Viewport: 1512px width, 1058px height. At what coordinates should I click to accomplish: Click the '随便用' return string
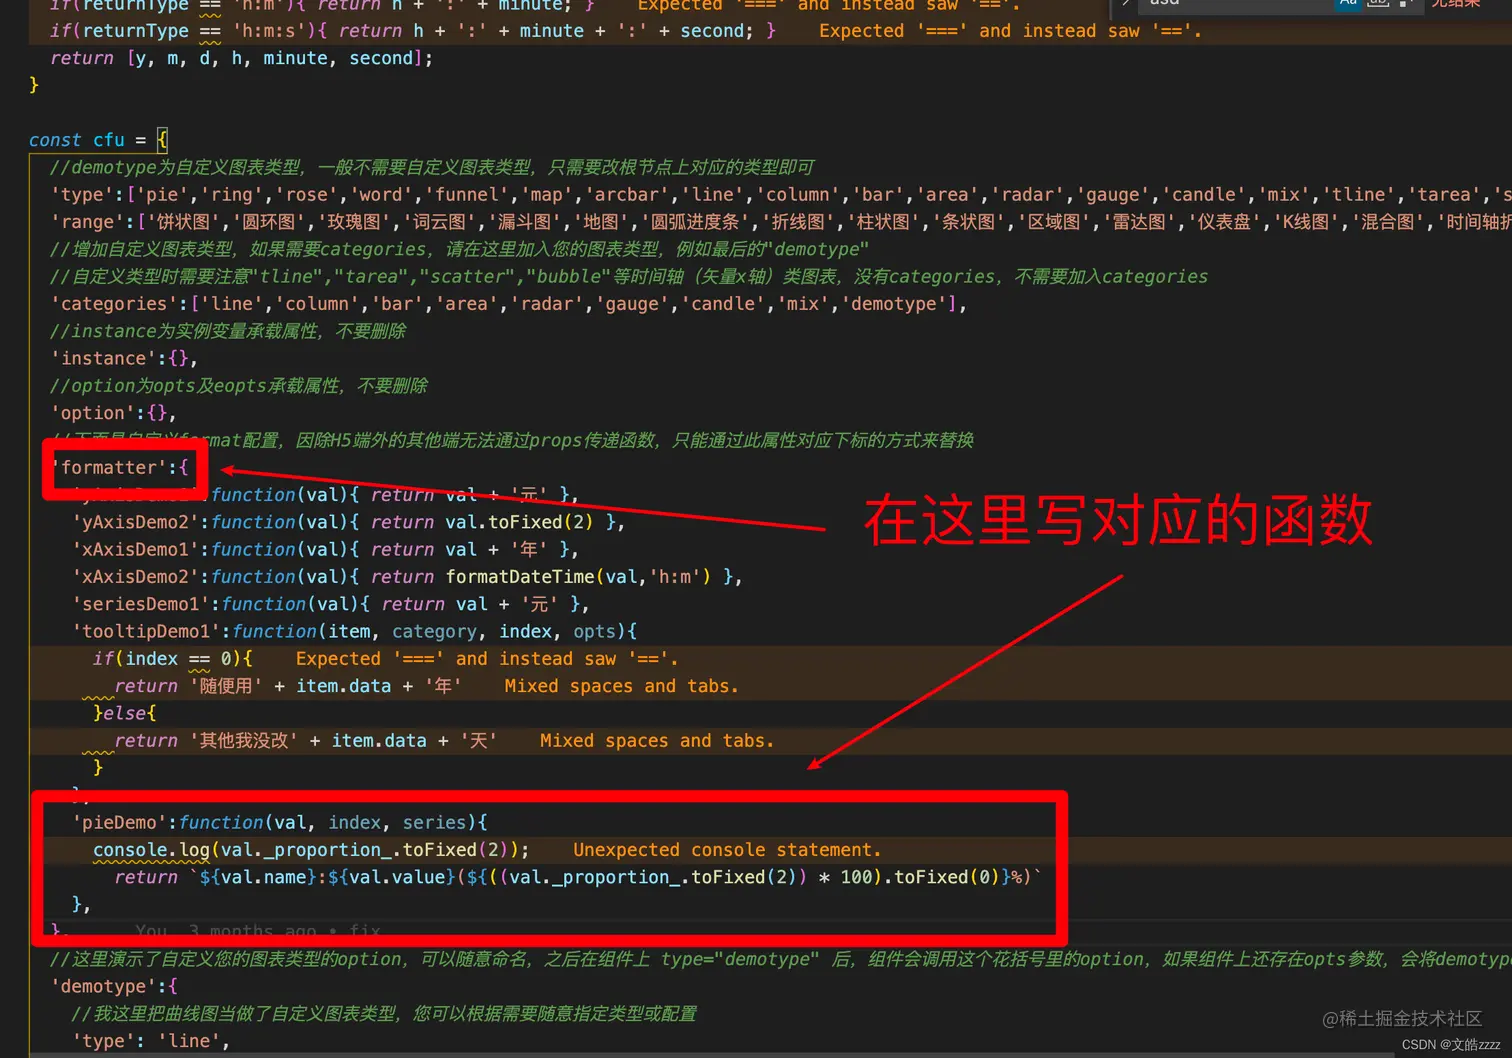226,686
